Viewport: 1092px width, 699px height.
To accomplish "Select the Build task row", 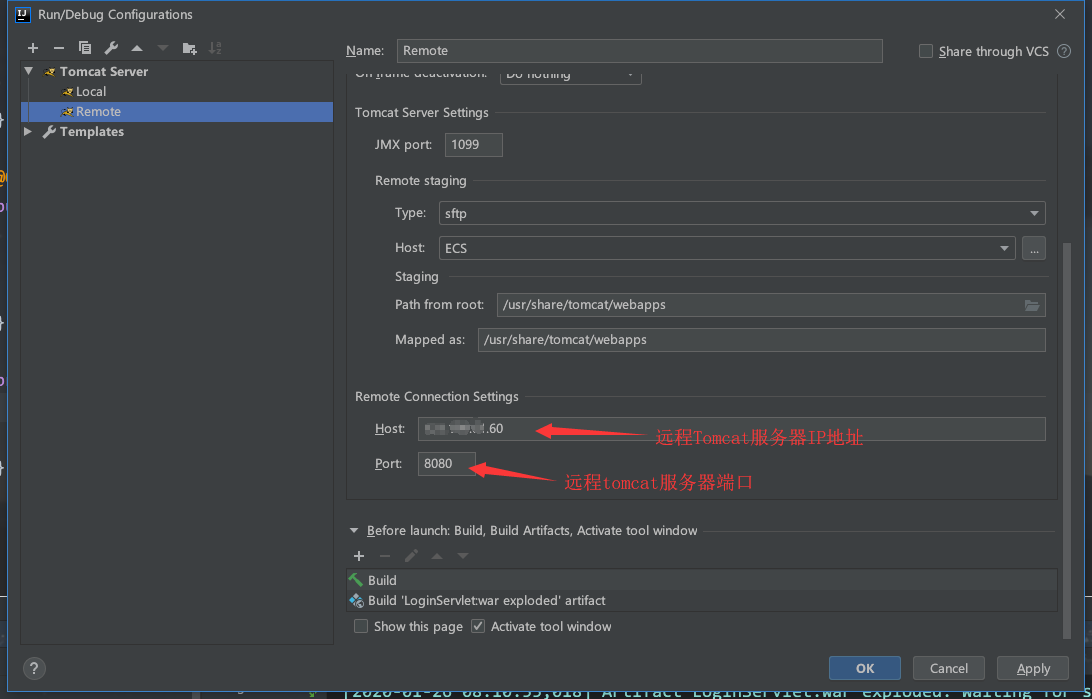I will coord(701,580).
